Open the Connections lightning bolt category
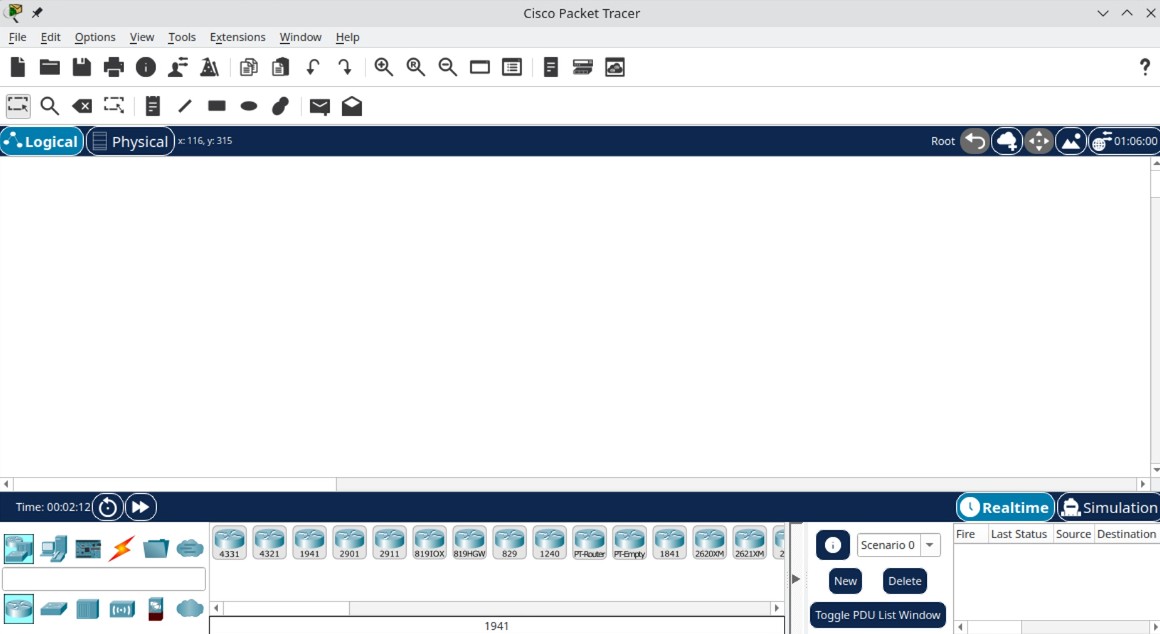This screenshot has height=634, width=1160. coord(122,548)
